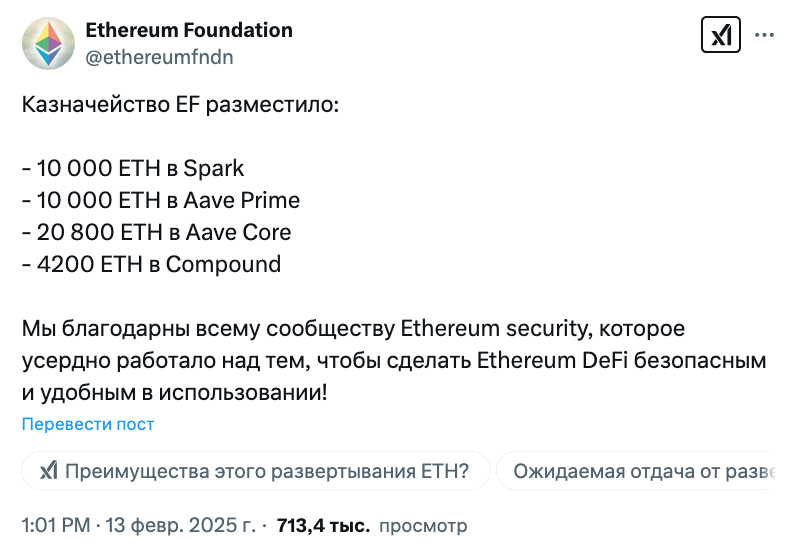Click the 4200 ETH в Compound line
797x548 pixels.
pos(152,264)
